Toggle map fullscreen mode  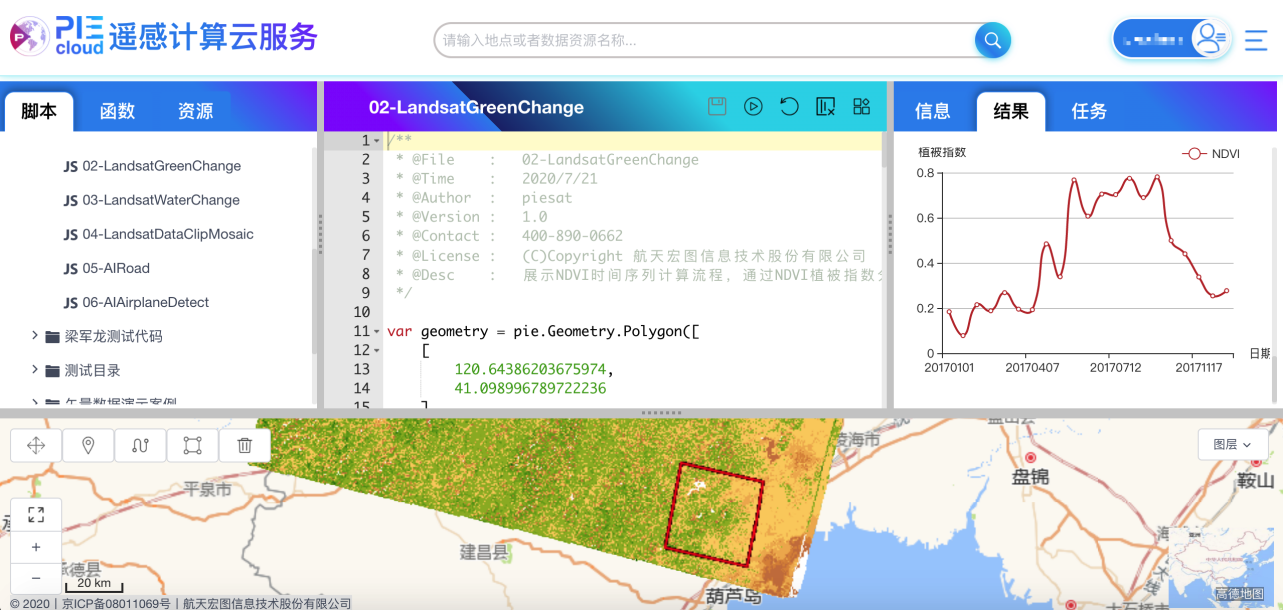coord(36,515)
